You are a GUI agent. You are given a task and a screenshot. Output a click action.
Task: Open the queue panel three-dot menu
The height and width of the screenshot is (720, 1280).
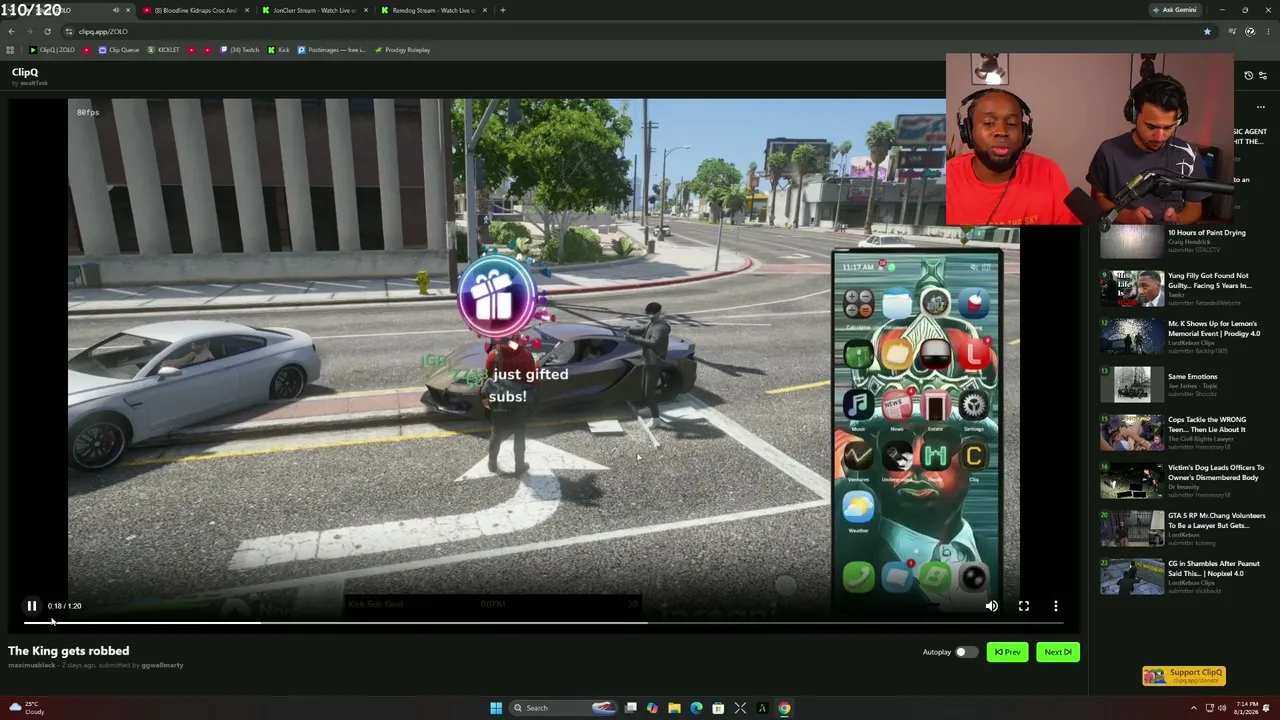coord(1260,107)
